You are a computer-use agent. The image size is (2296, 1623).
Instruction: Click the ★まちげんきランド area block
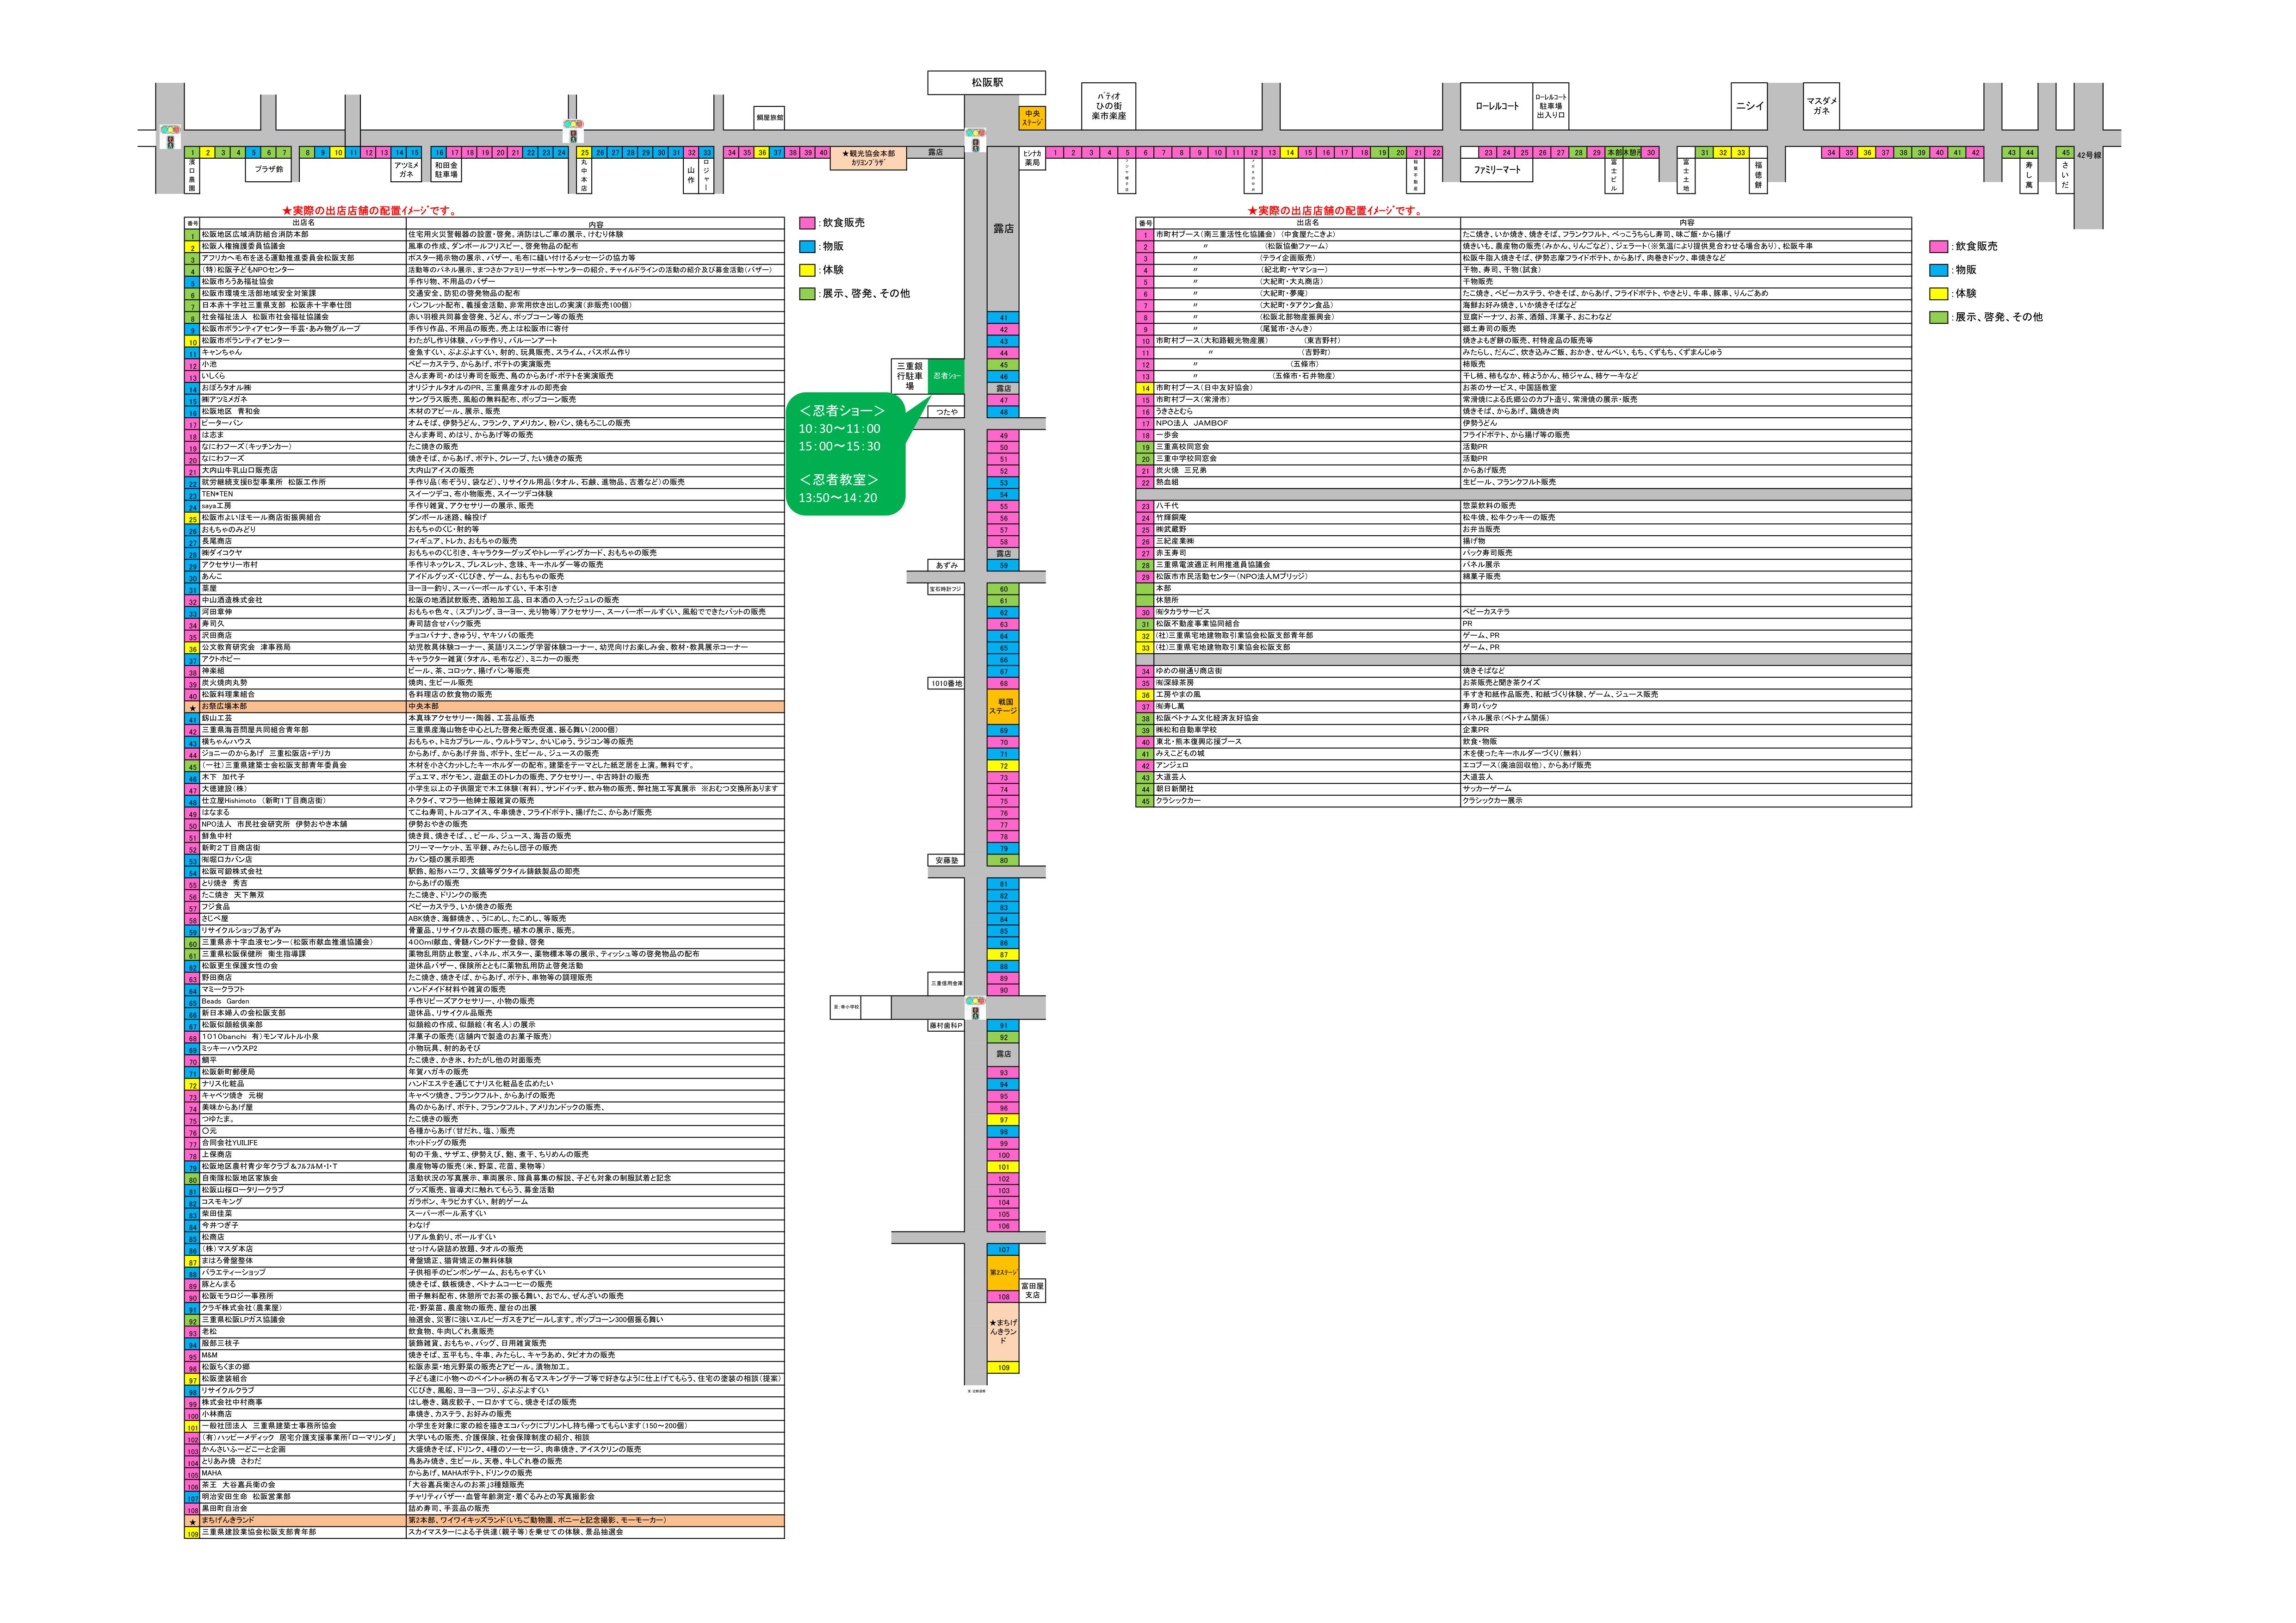pos(1003,1332)
